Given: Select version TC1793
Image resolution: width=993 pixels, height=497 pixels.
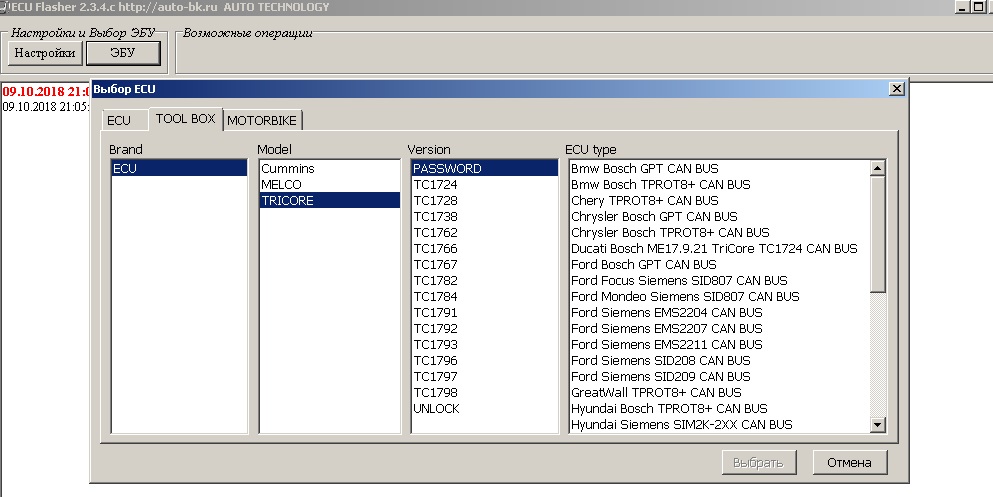Looking at the screenshot, I should click(484, 344).
